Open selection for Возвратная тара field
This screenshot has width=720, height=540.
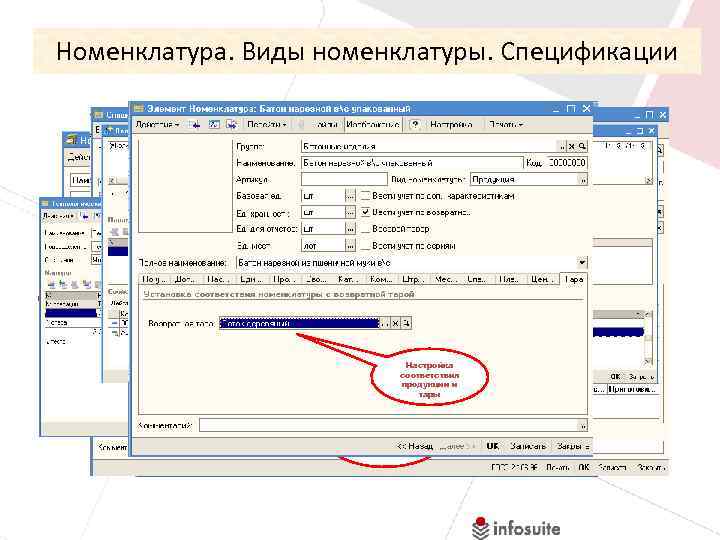[x=385, y=323]
